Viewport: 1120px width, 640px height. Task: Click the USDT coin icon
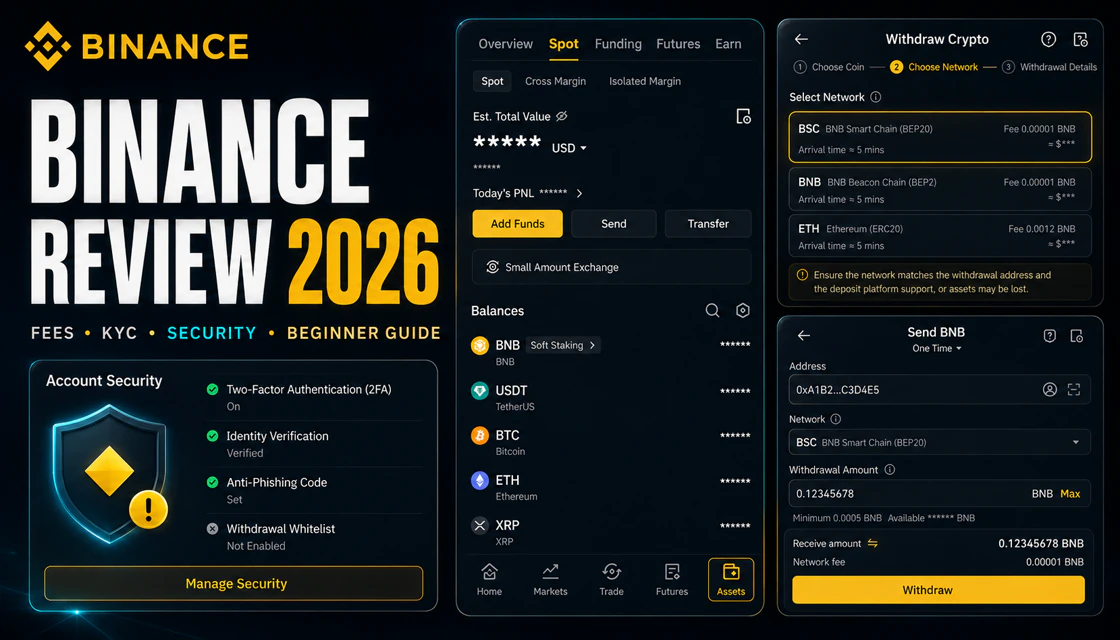click(x=480, y=391)
